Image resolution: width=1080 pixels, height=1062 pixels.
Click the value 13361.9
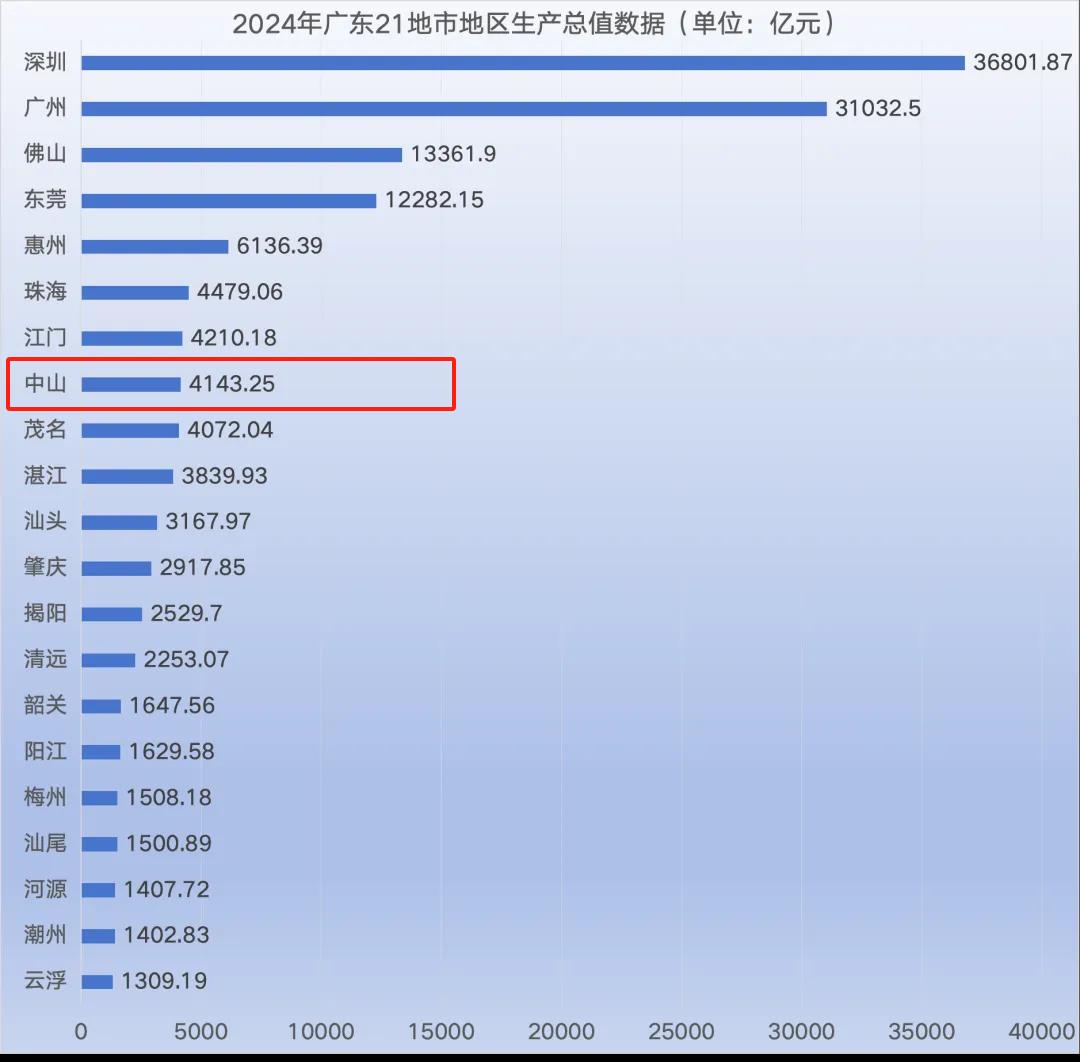tap(453, 154)
